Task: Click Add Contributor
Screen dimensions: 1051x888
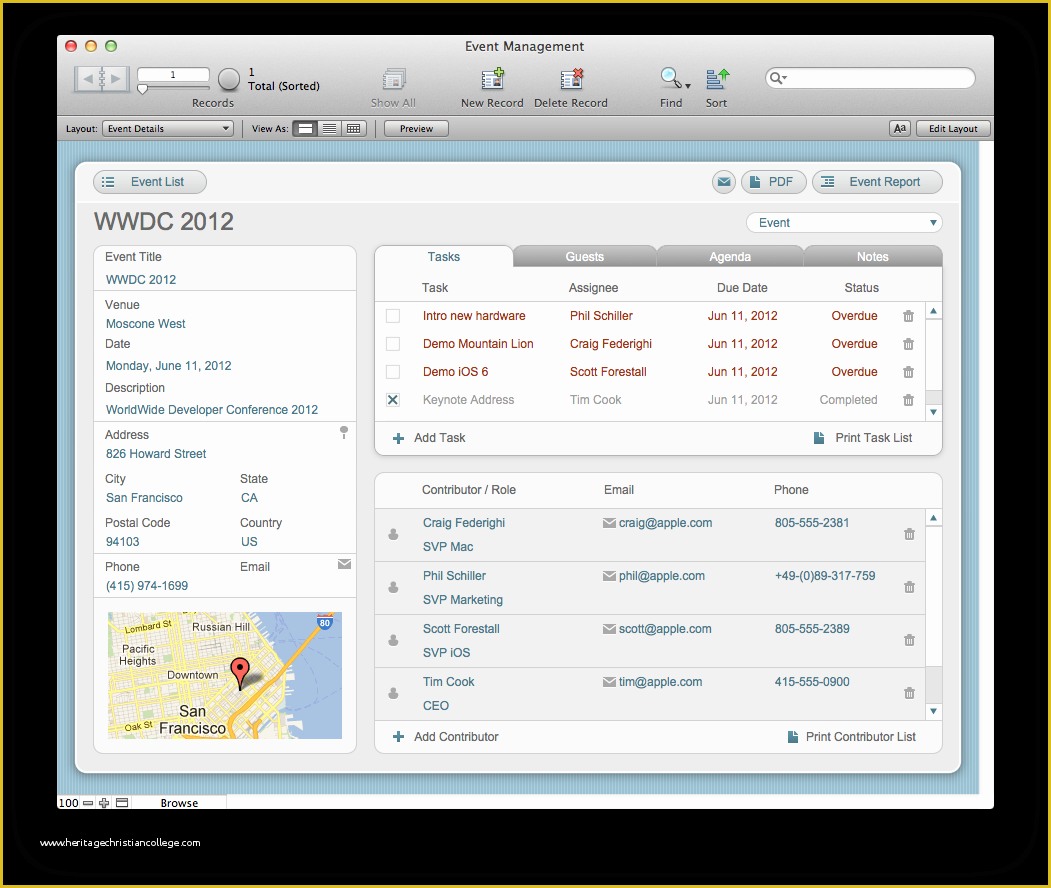Action: pyautogui.click(x=445, y=737)
